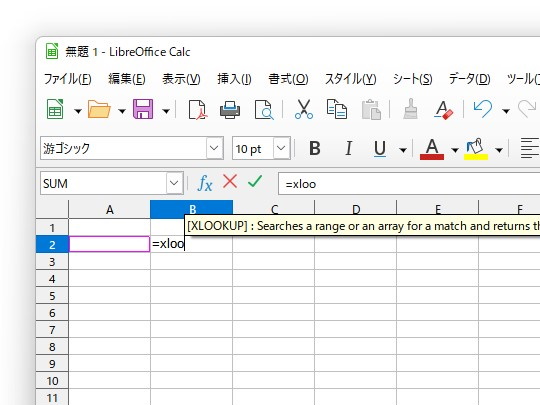
Task: Select row 5 header
Action: coord(52,295)
